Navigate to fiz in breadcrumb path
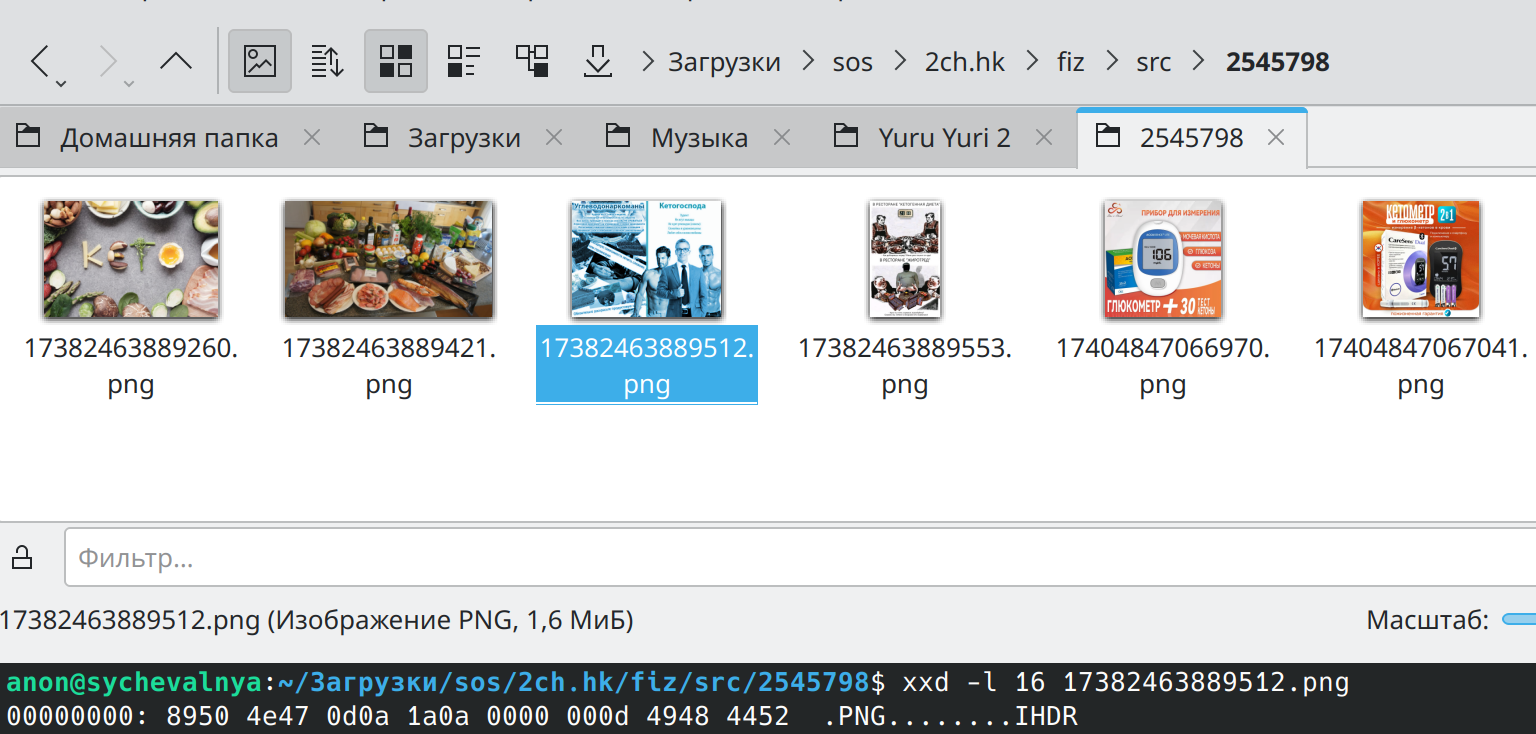This screenshot has width=1536, height=734. (1071, 62)
